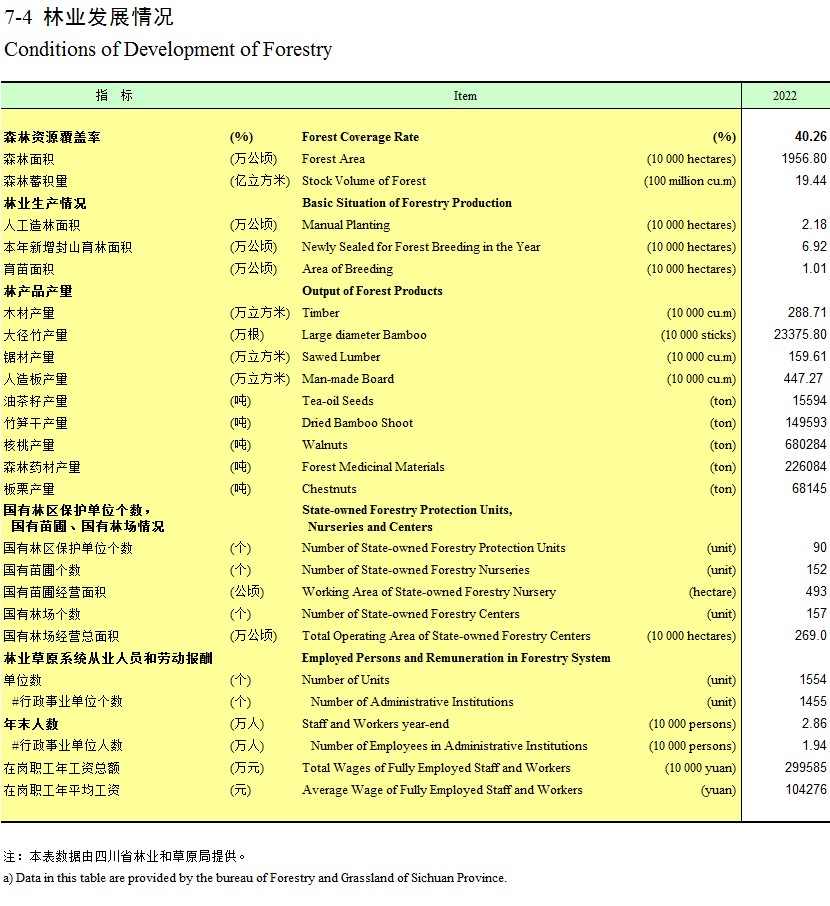
Task: Click the value 1.94 for administrative employees
Action: 814,745
